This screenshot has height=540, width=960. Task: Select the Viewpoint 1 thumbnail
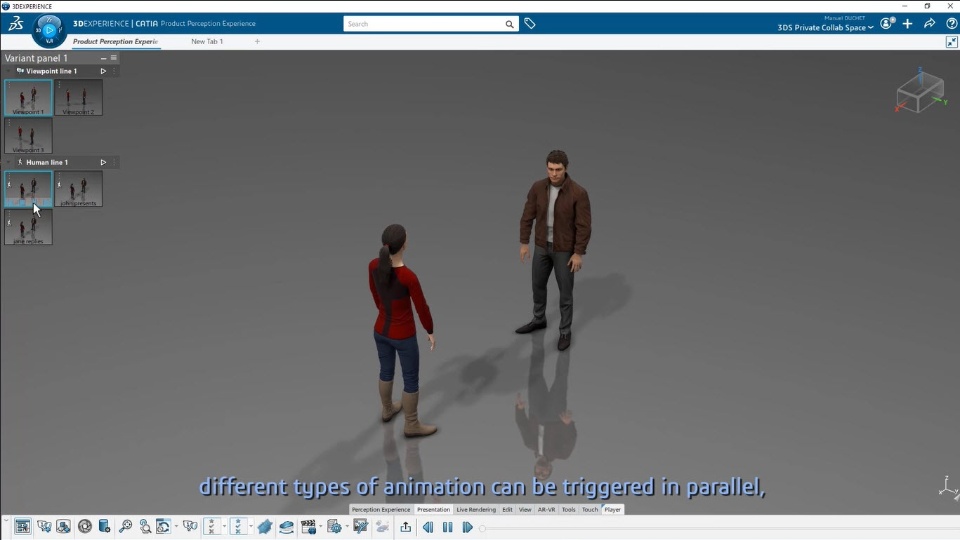(x=28, y=98)
